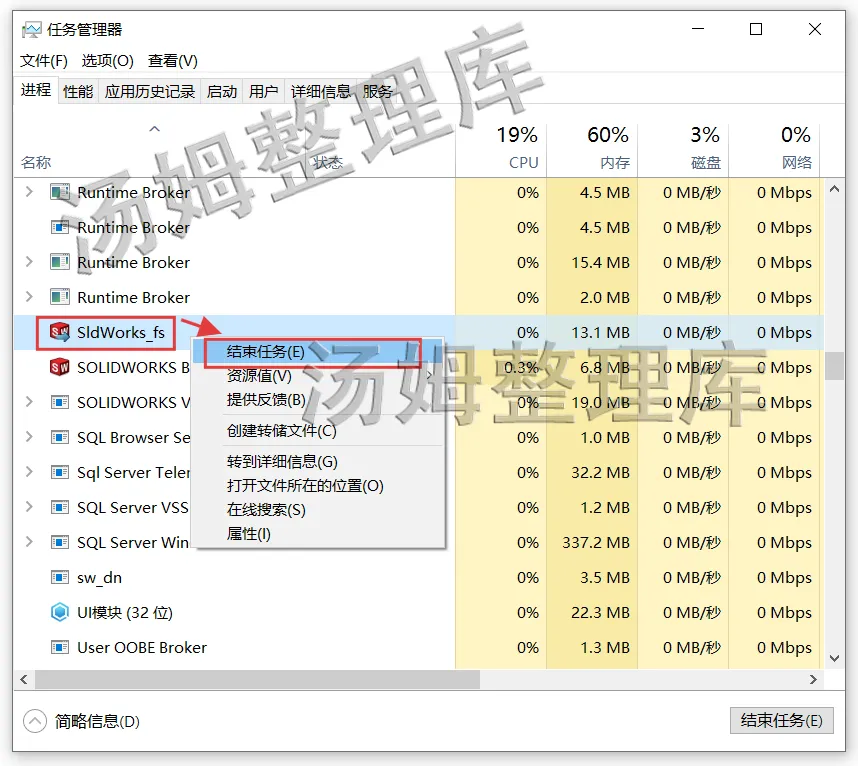Screen dimensions: 858x766
Task: Expand the 2.0 MB Runtime Broker group
Action: point(30,297)
